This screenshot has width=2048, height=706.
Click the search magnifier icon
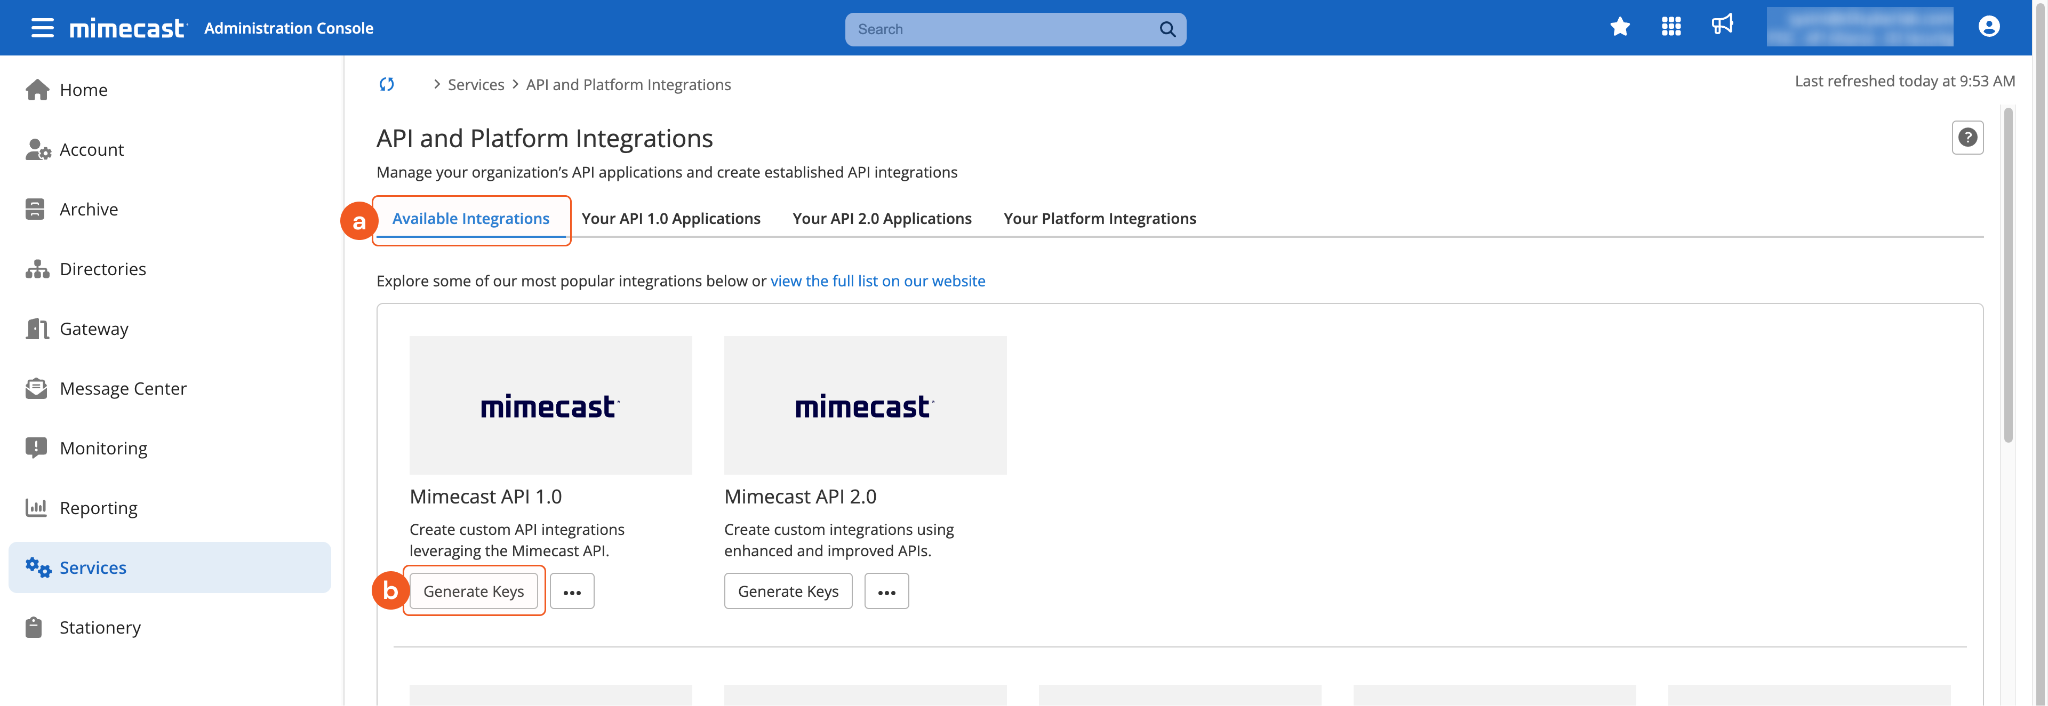1167,29
